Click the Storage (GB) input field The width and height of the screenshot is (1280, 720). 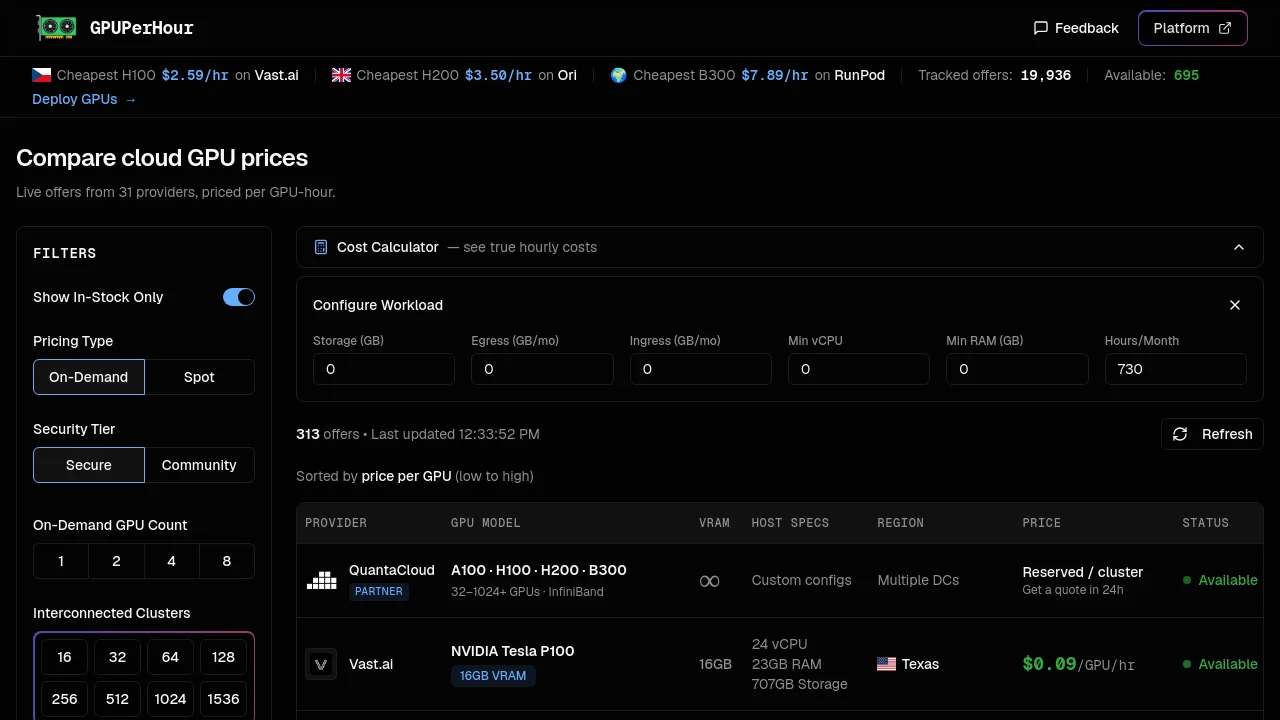coord(384,369)
